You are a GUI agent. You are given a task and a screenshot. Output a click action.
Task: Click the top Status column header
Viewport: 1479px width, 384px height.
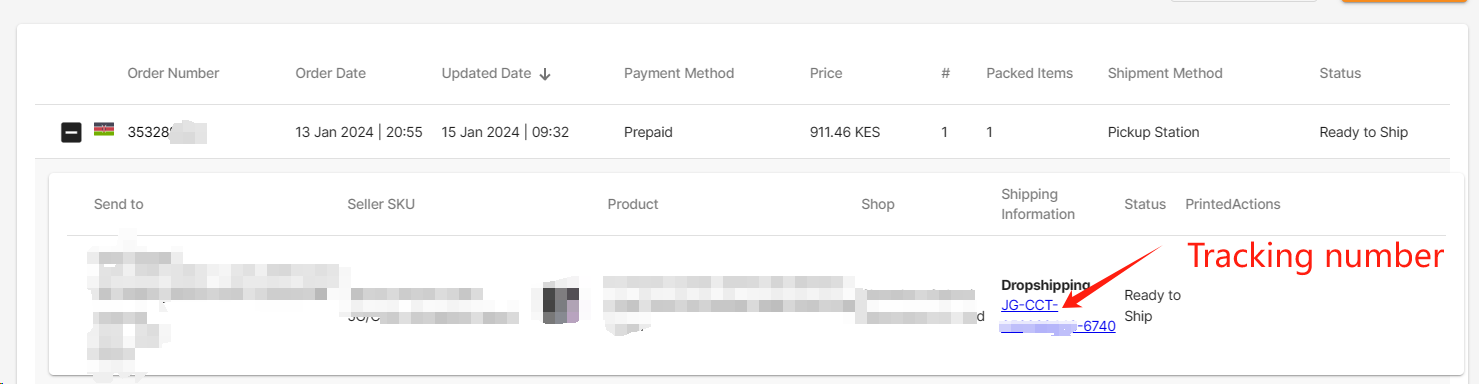point(1340,73)
